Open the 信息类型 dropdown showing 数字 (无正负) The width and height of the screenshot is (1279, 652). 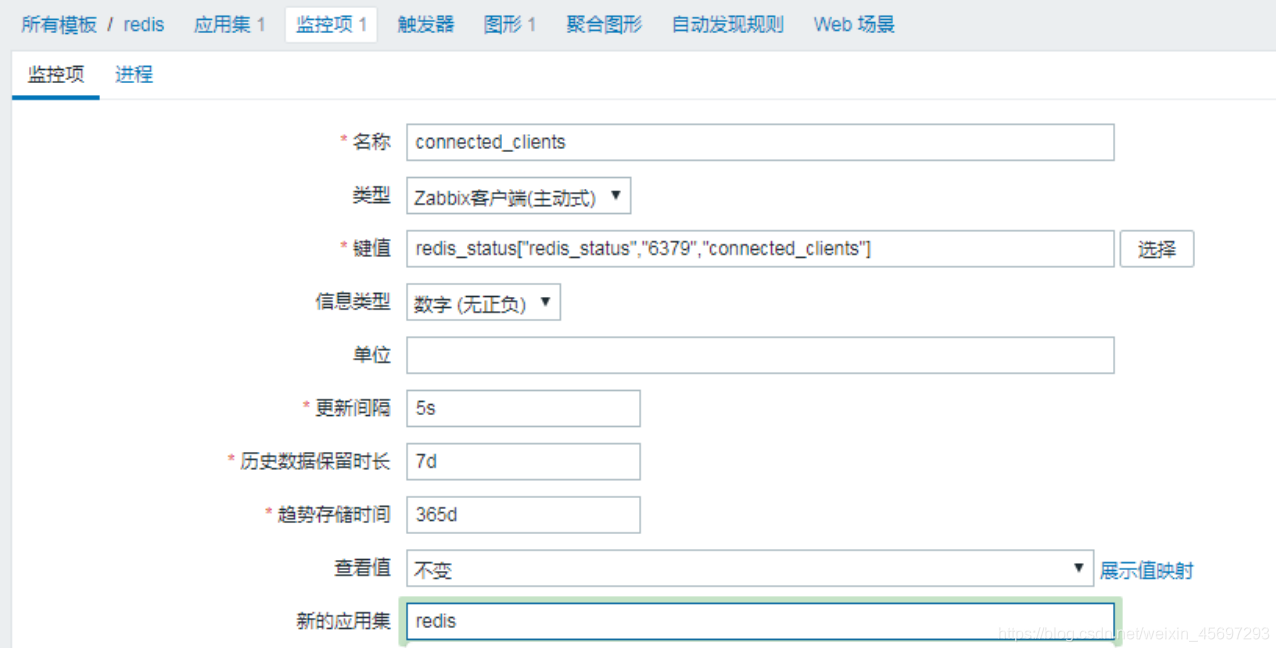[x=483, y=303]
